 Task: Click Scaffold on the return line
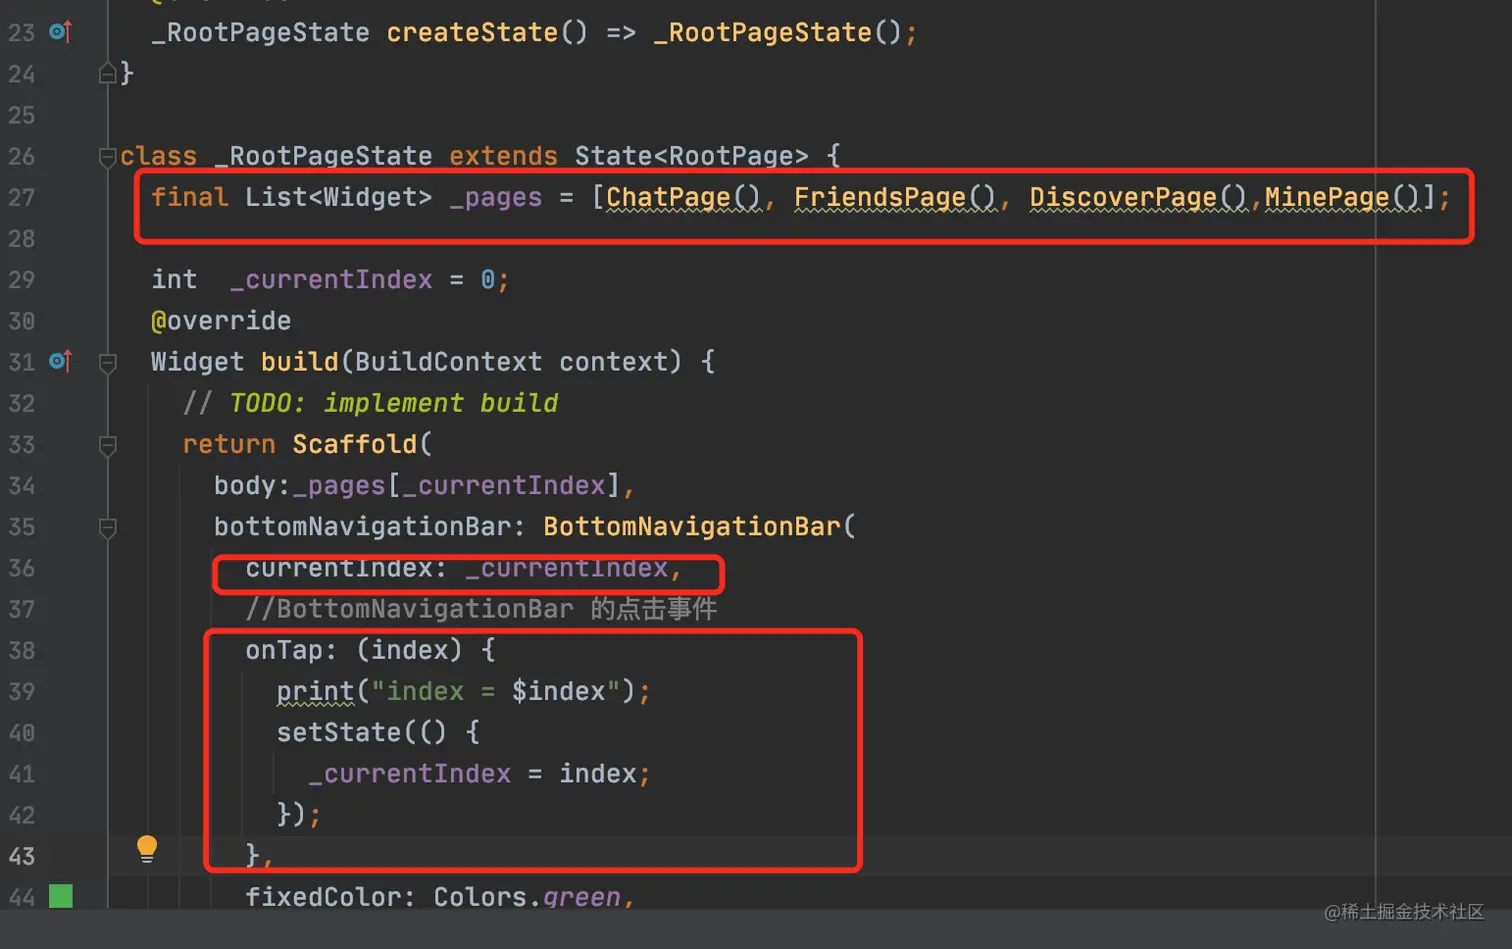[354, 443]
